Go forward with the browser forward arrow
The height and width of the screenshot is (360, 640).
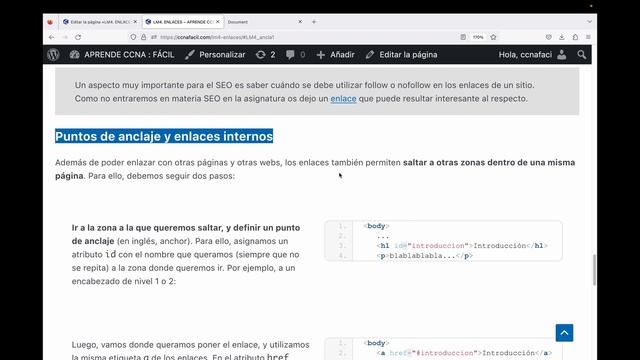[x=65, y=37]
